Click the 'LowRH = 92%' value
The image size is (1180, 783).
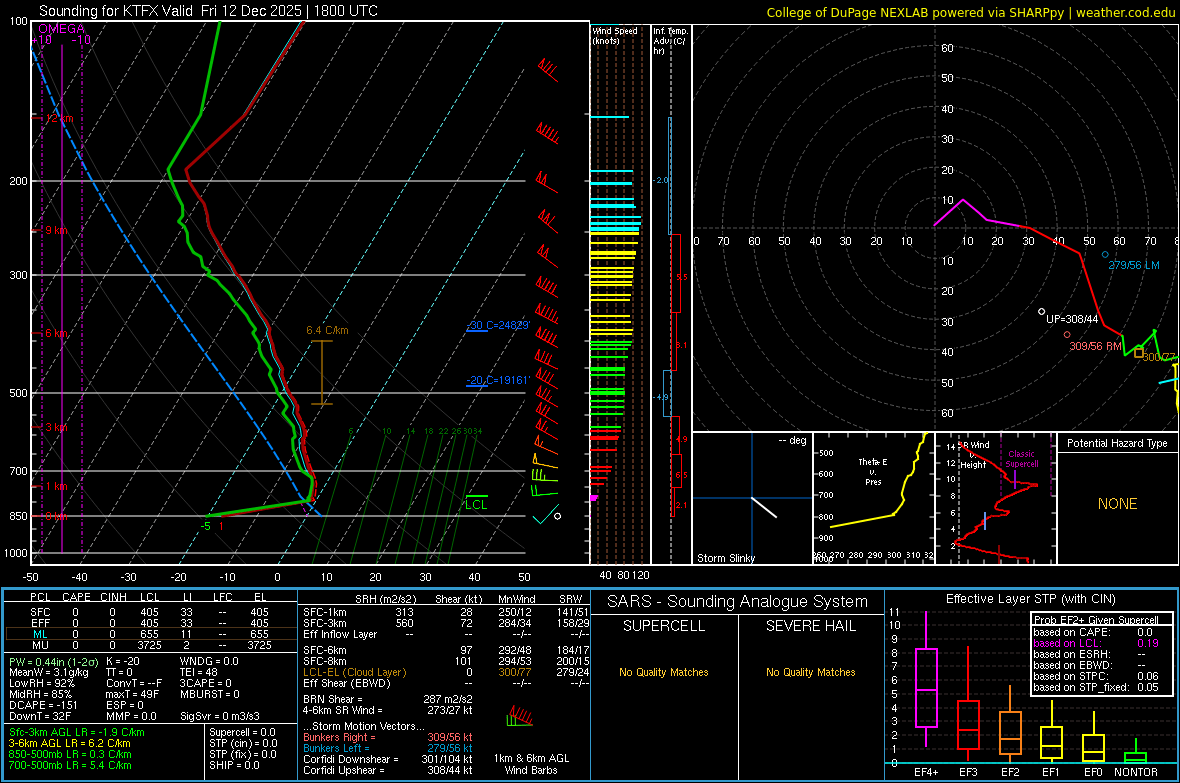(x=42, y=683)
